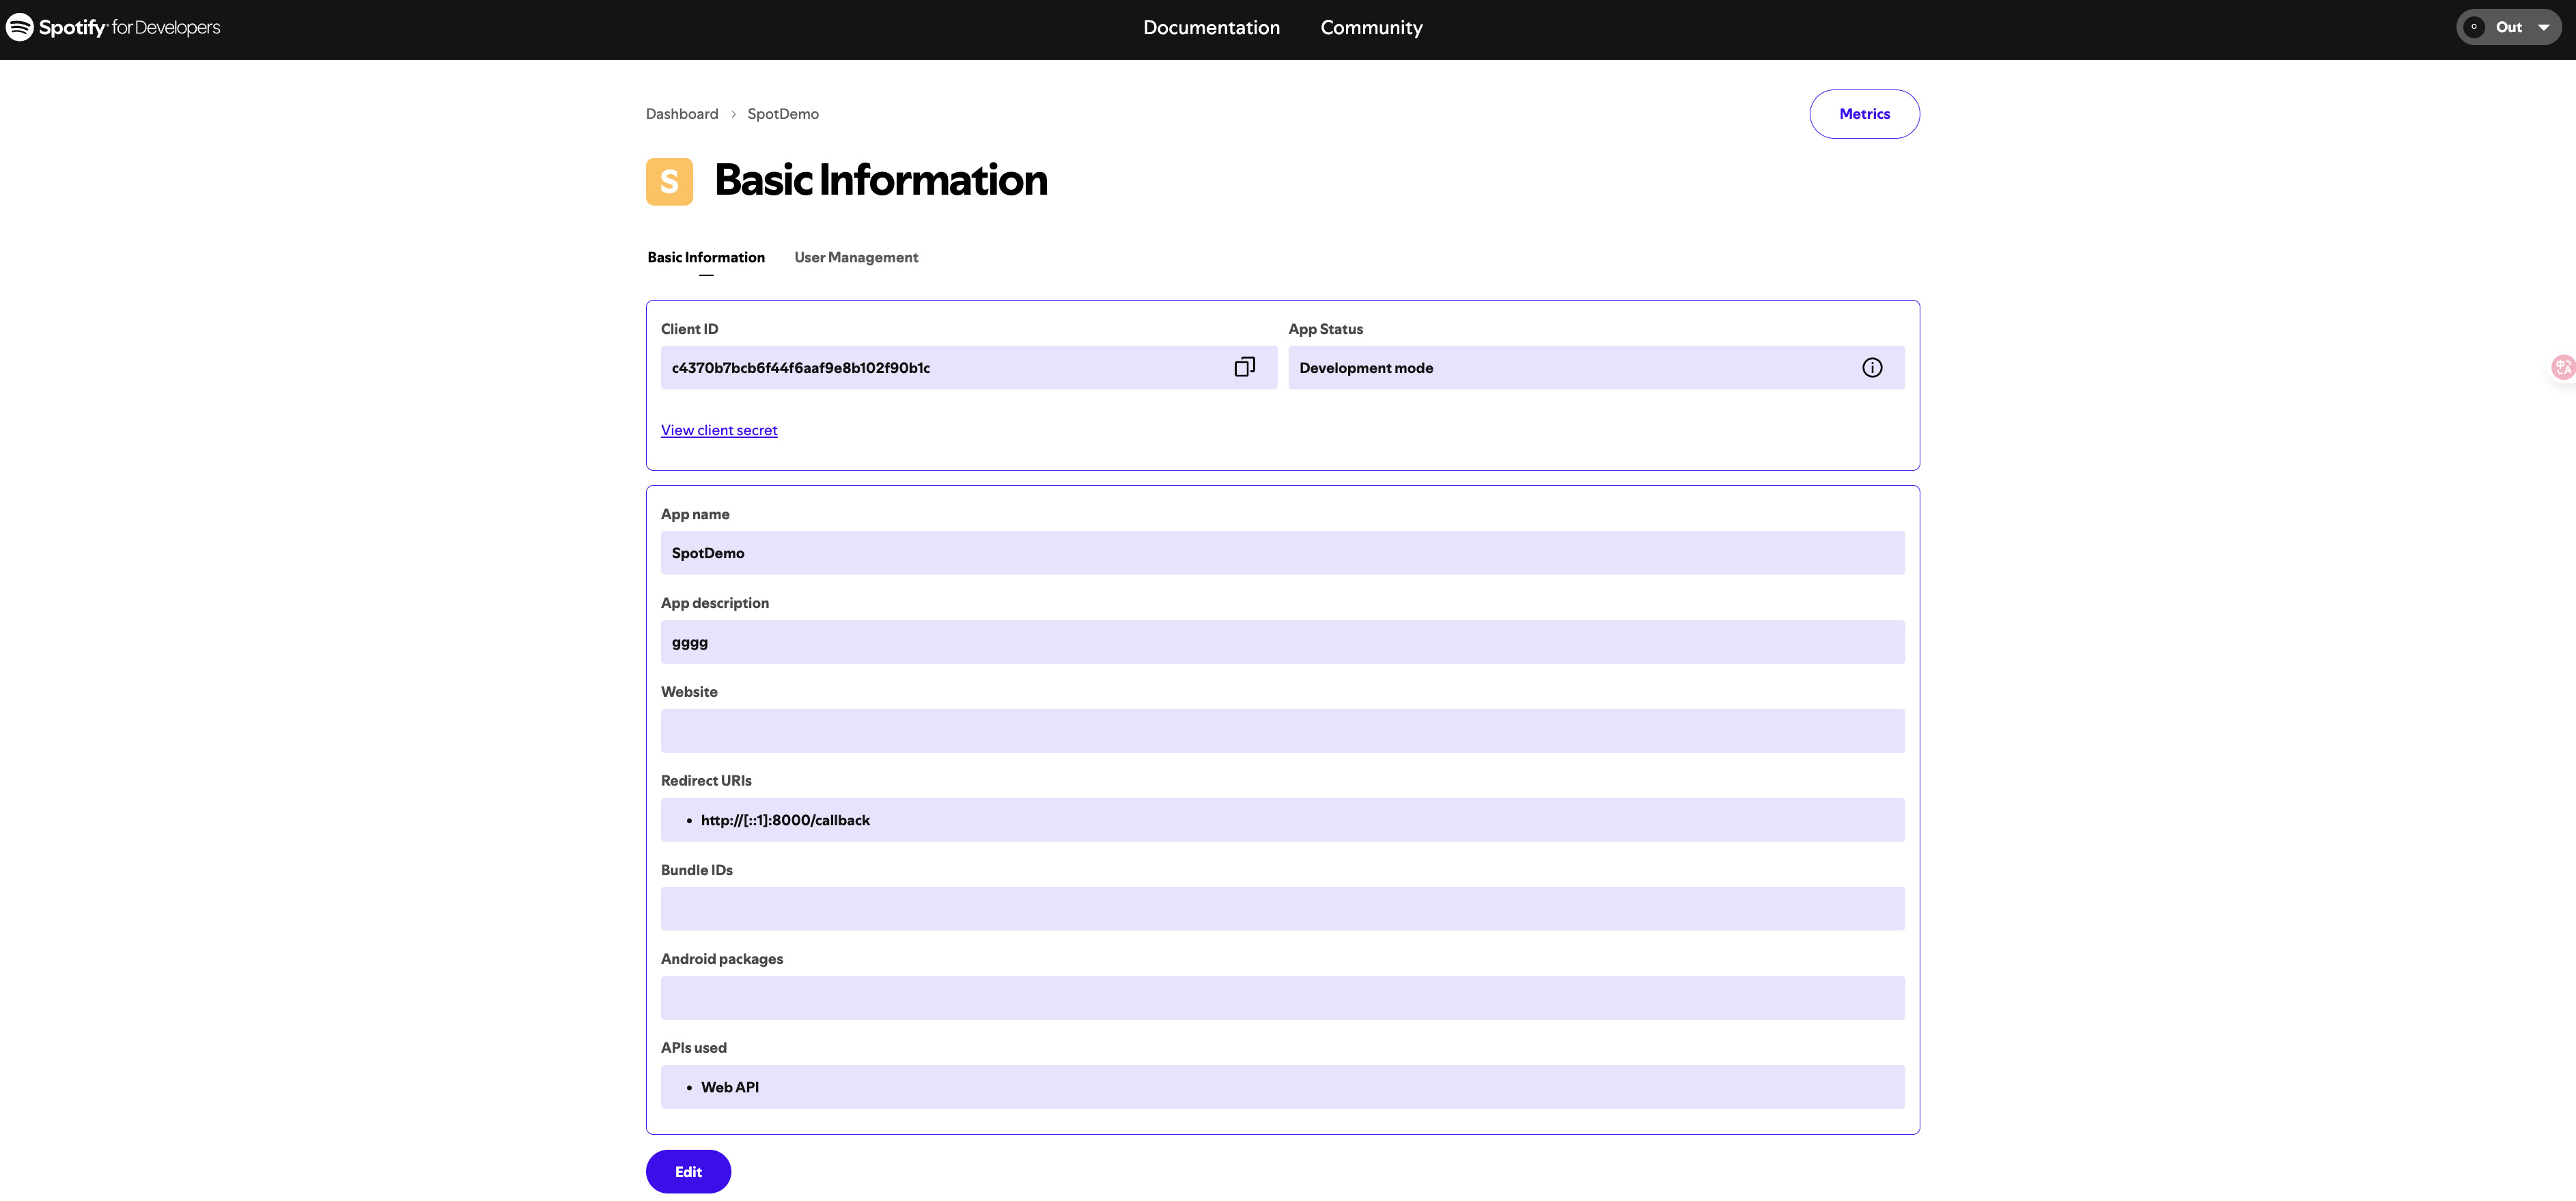Viewport: 2576px width, 1201px height.
Task: Click the Out account name text
Action: [2508, 27]
